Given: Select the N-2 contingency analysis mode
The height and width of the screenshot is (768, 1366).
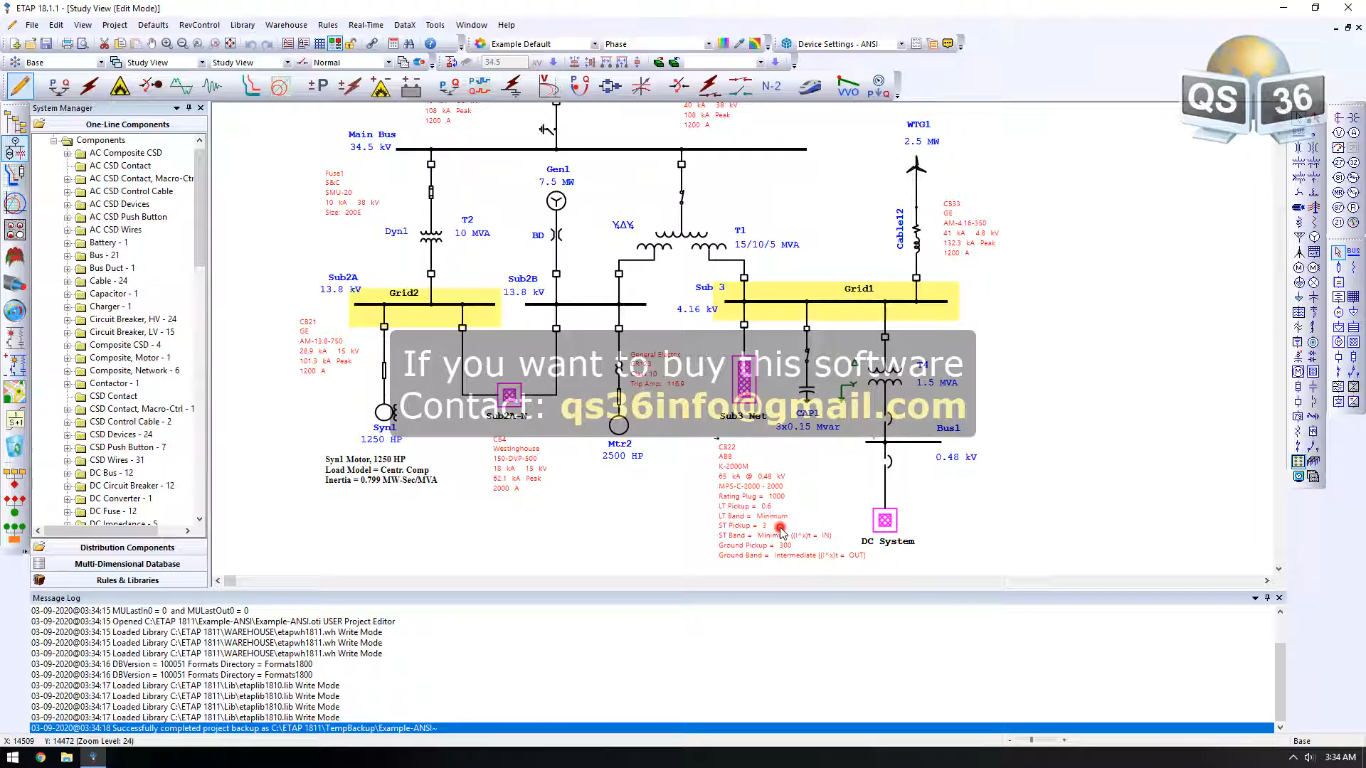Looking at the screenshot, I should (771, 86).
